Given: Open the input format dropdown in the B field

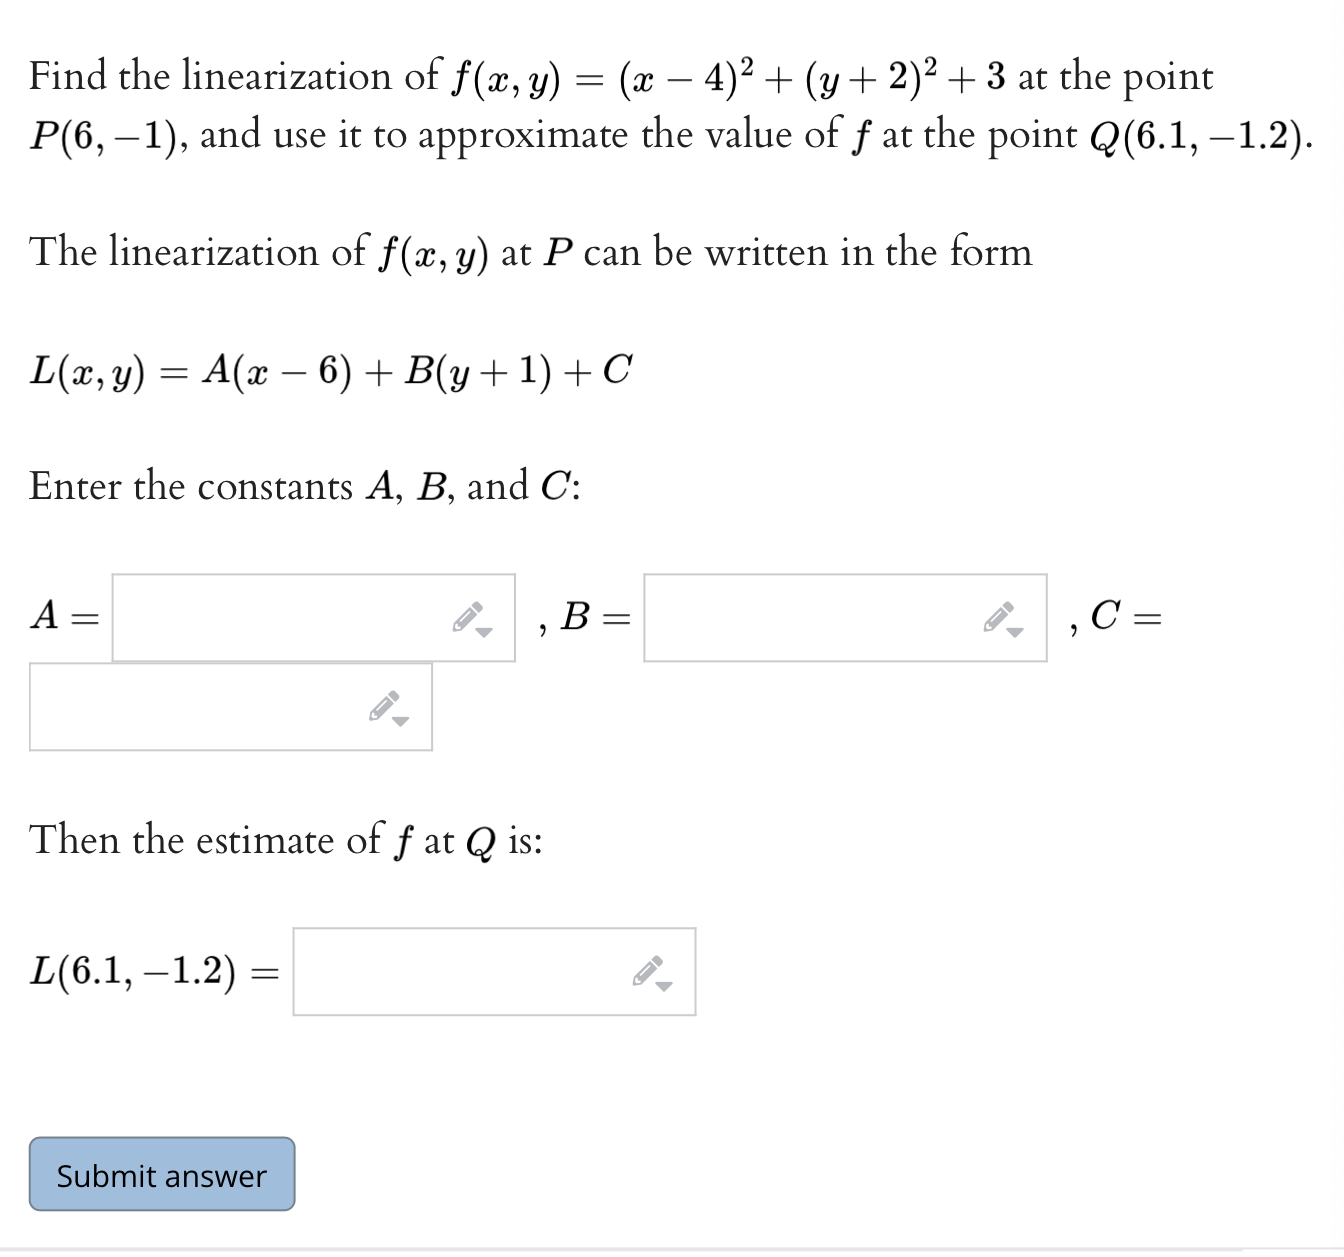Looking at the screenshot, I should tap(1015, 633).
